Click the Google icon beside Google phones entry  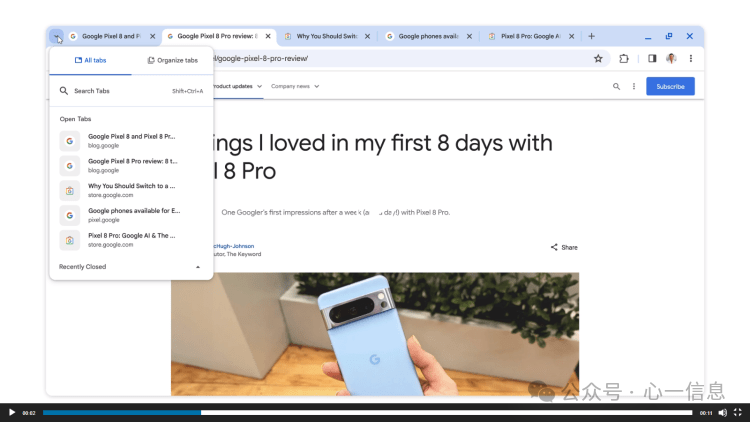point(70,216)
